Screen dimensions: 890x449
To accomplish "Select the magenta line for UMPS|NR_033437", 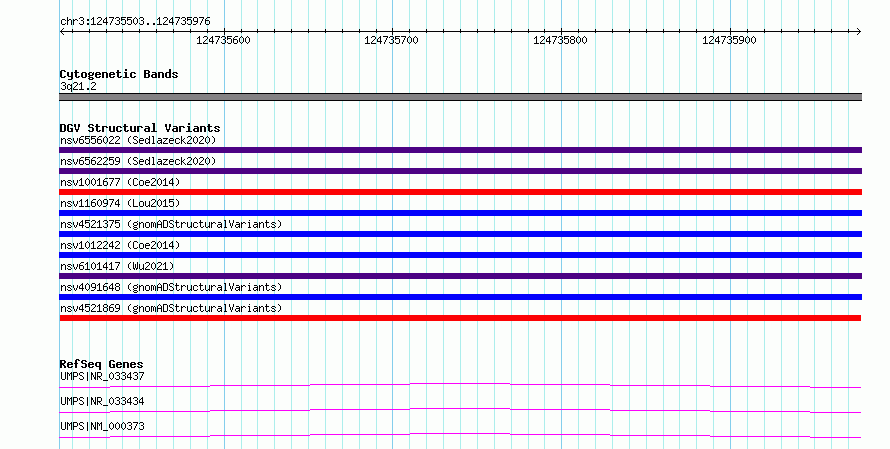I will pos(460,385).
